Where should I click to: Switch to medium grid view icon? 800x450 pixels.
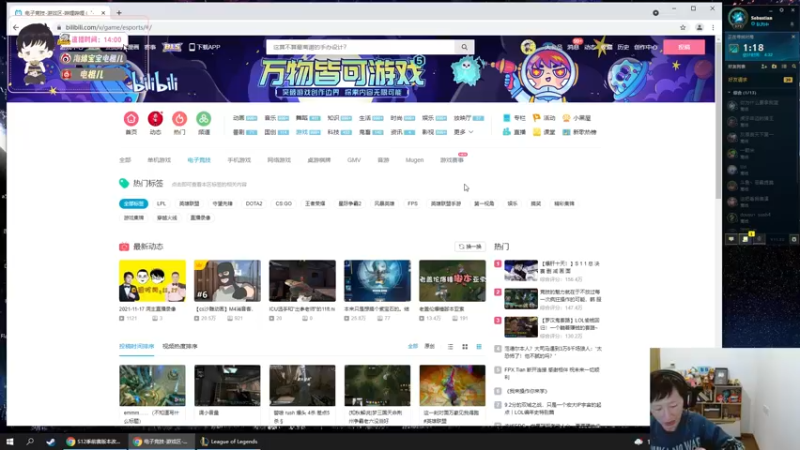pos(465,346)
